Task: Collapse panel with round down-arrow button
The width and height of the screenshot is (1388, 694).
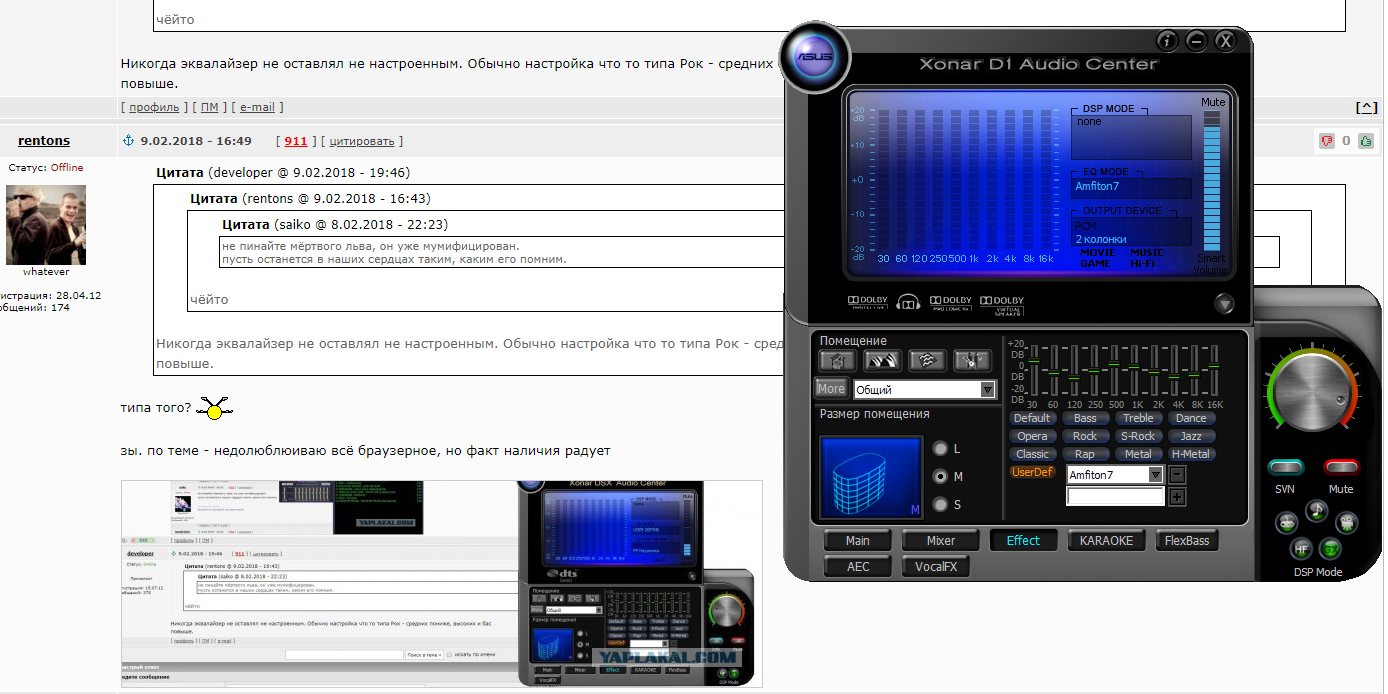Action: point(1224,304)
